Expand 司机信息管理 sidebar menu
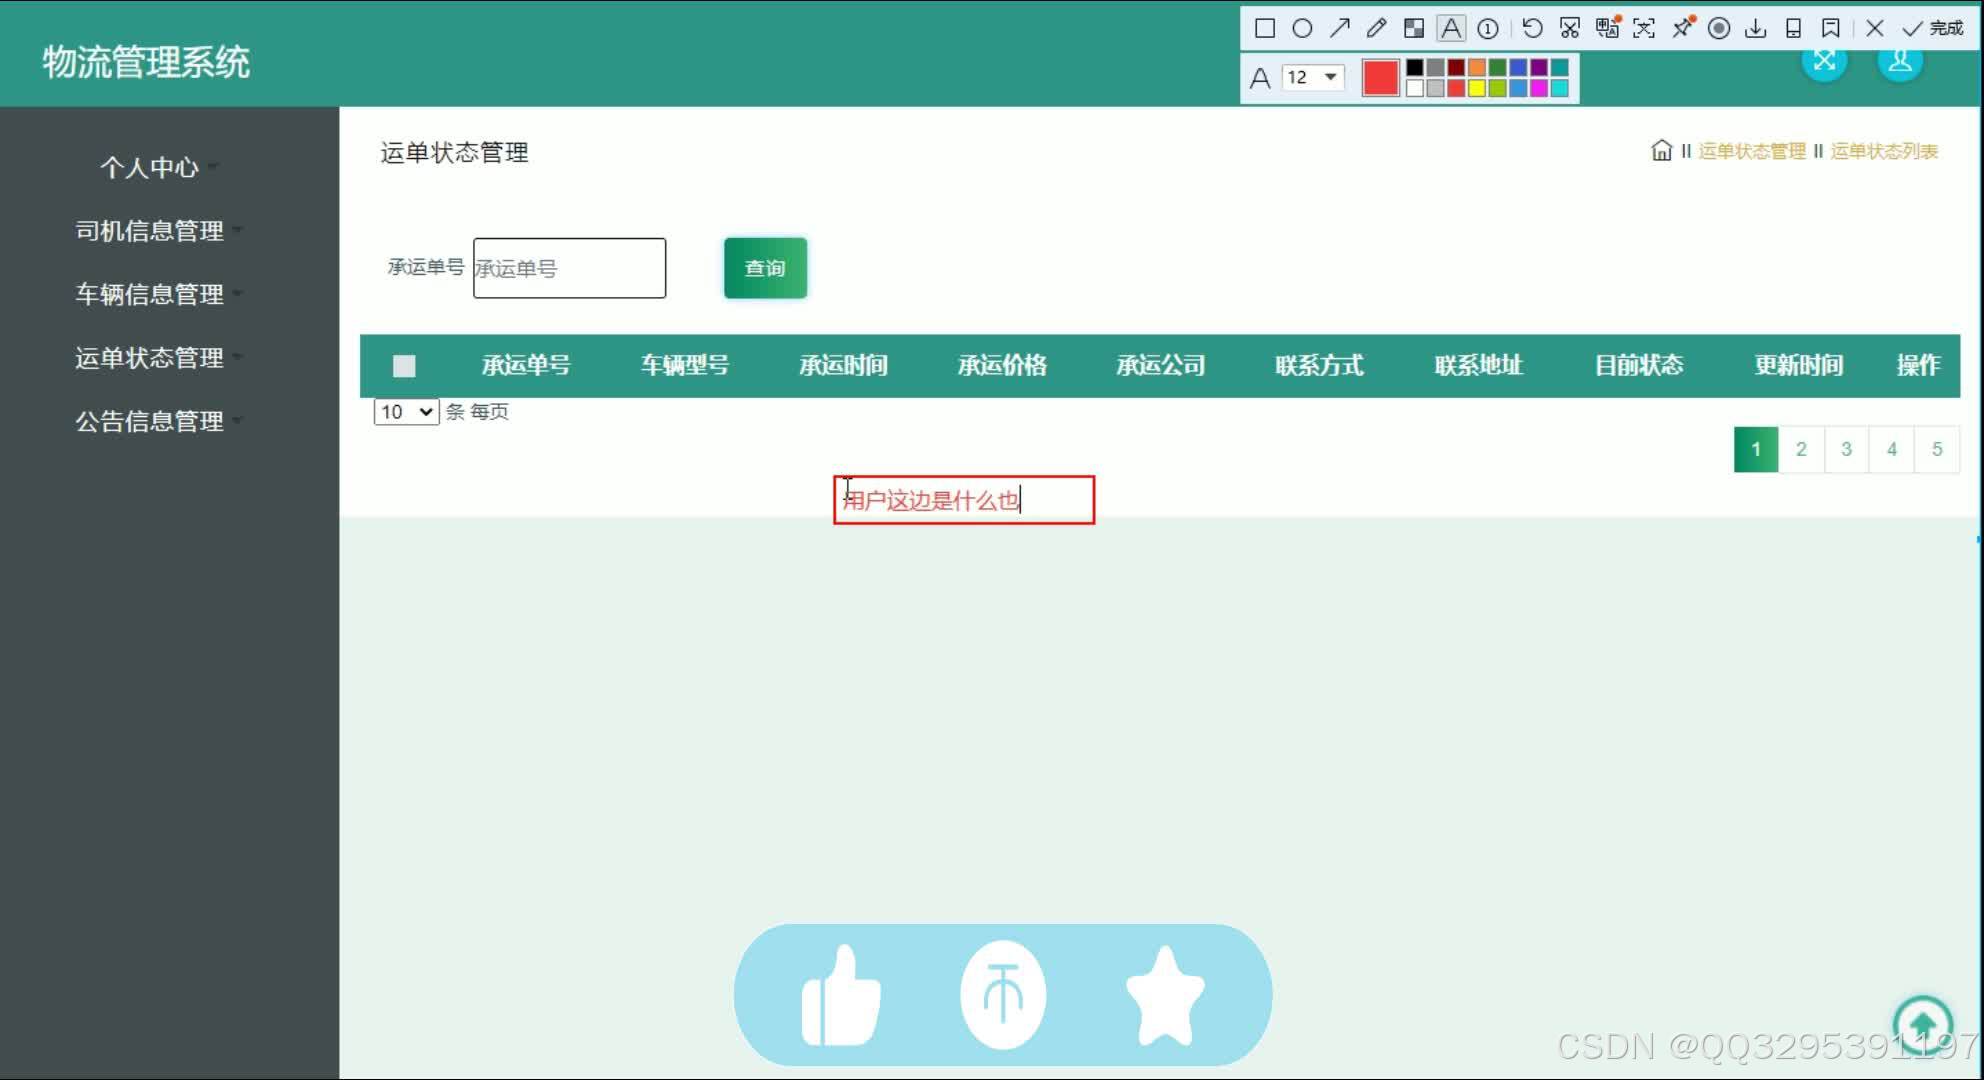Viewport: 1984px width, 1080px height. 149,231
